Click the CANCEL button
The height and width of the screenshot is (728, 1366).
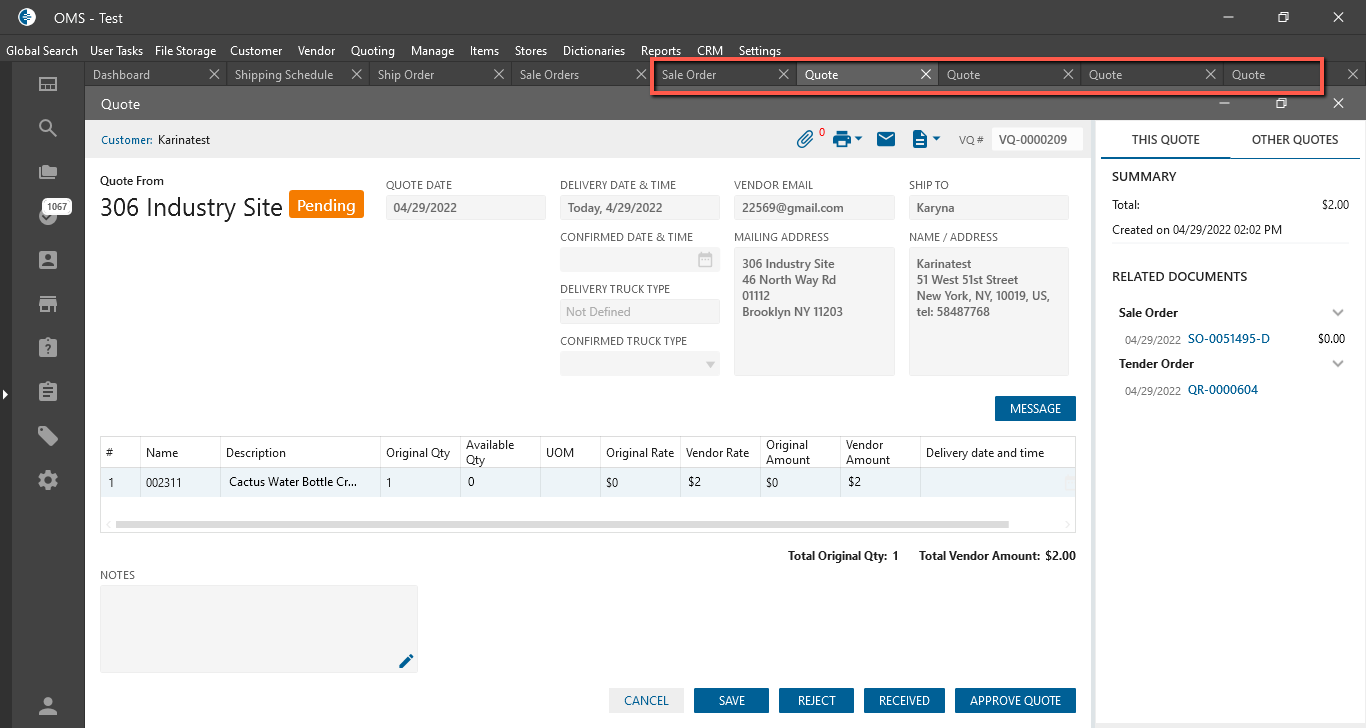point(646,700)
